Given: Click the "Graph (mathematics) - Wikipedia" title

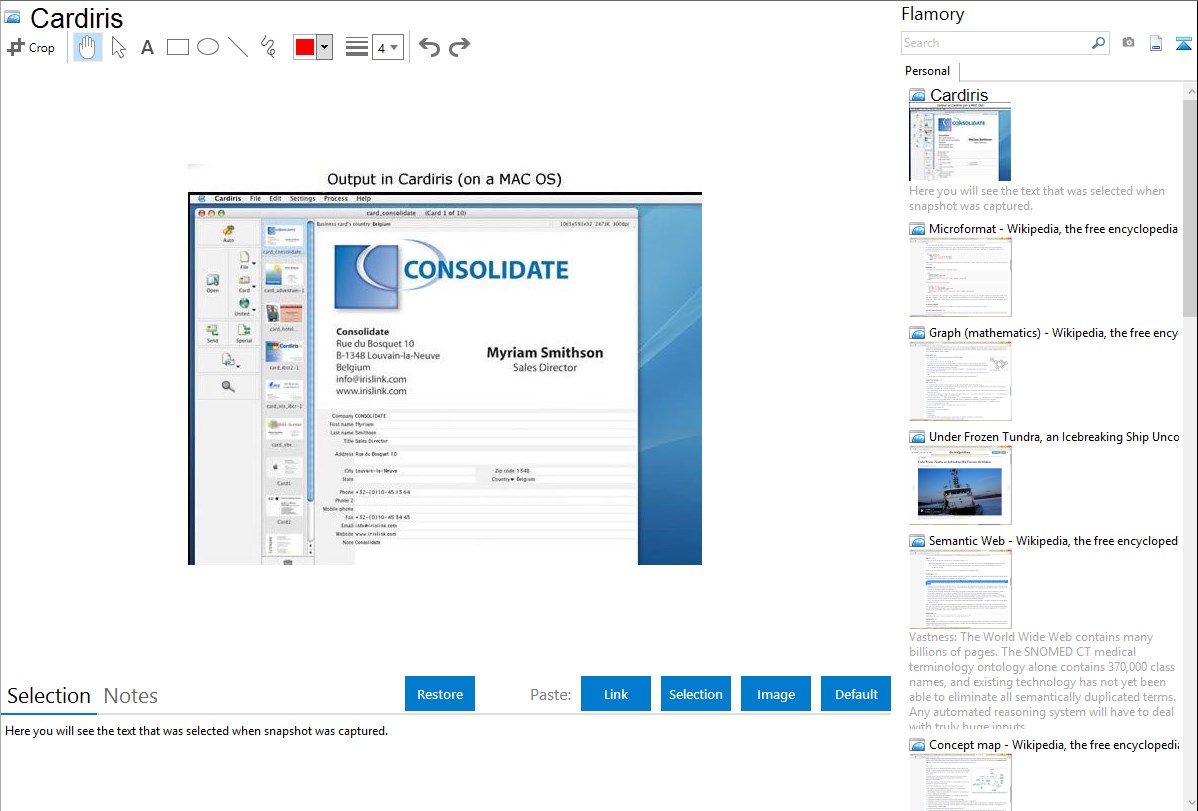Looking at the screenshot, I should tap(1054, 333).
